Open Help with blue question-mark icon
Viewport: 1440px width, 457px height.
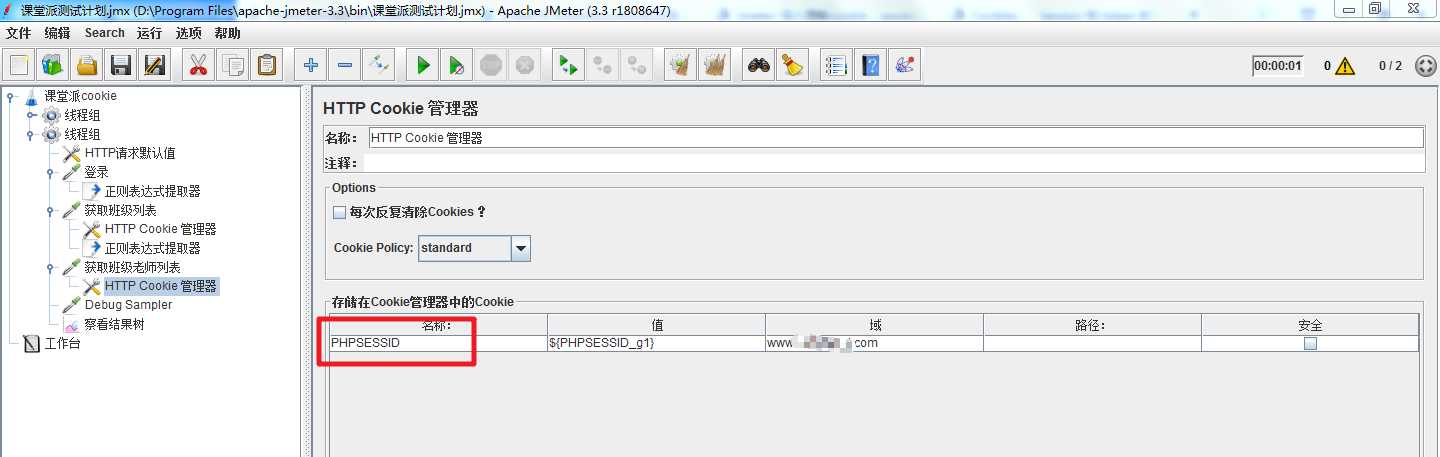(x=871, y=65)
